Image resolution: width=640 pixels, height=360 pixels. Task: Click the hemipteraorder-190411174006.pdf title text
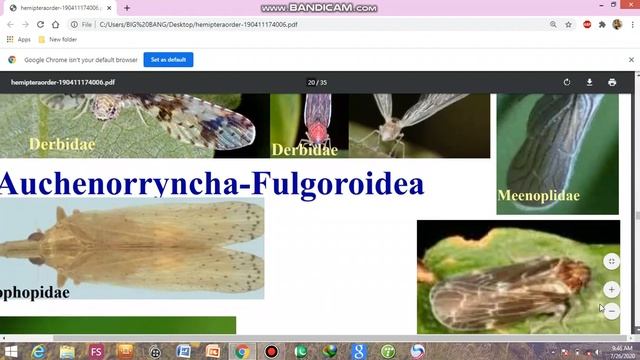coord(63,82)
